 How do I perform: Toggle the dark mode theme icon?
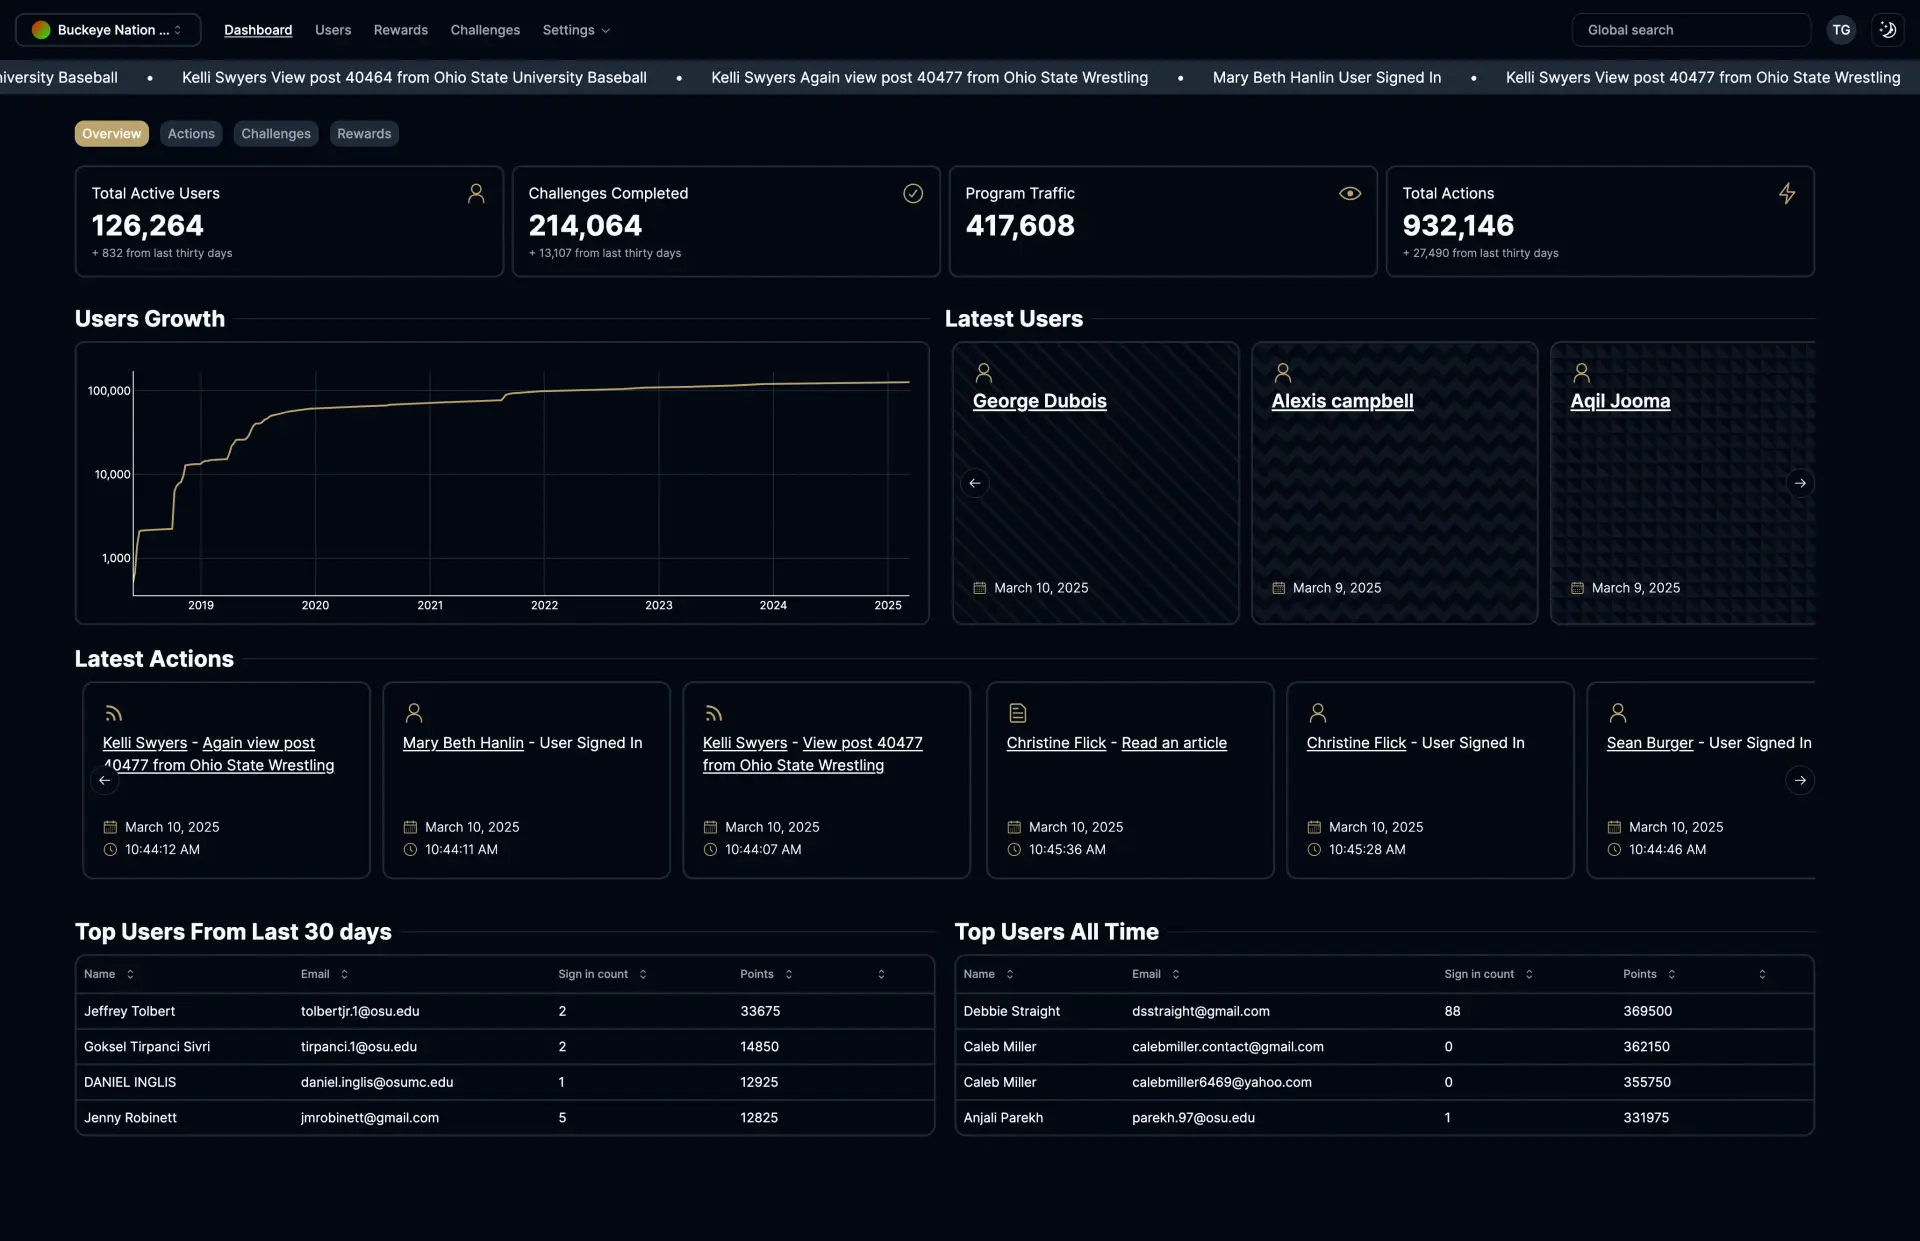[1887, 30]
